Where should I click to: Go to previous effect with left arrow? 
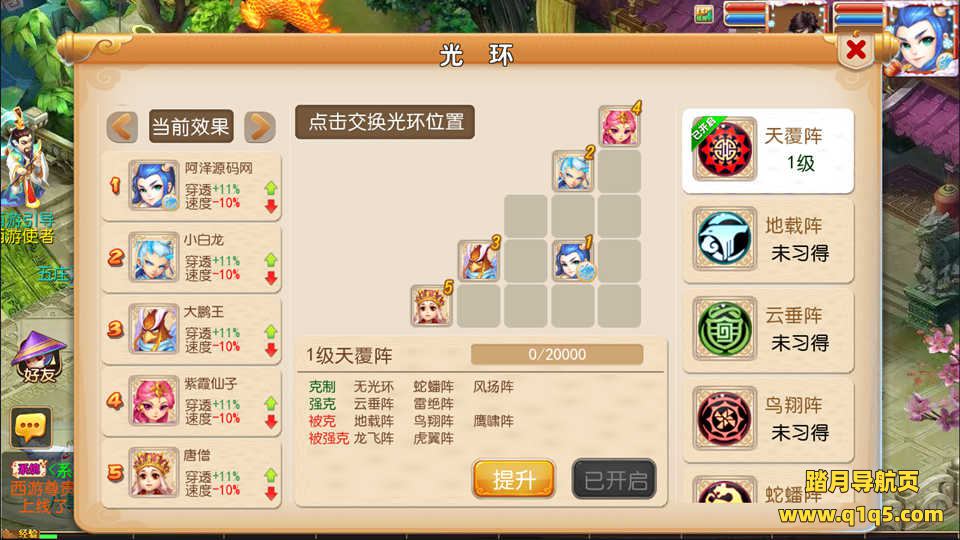[x=122, y=127]
